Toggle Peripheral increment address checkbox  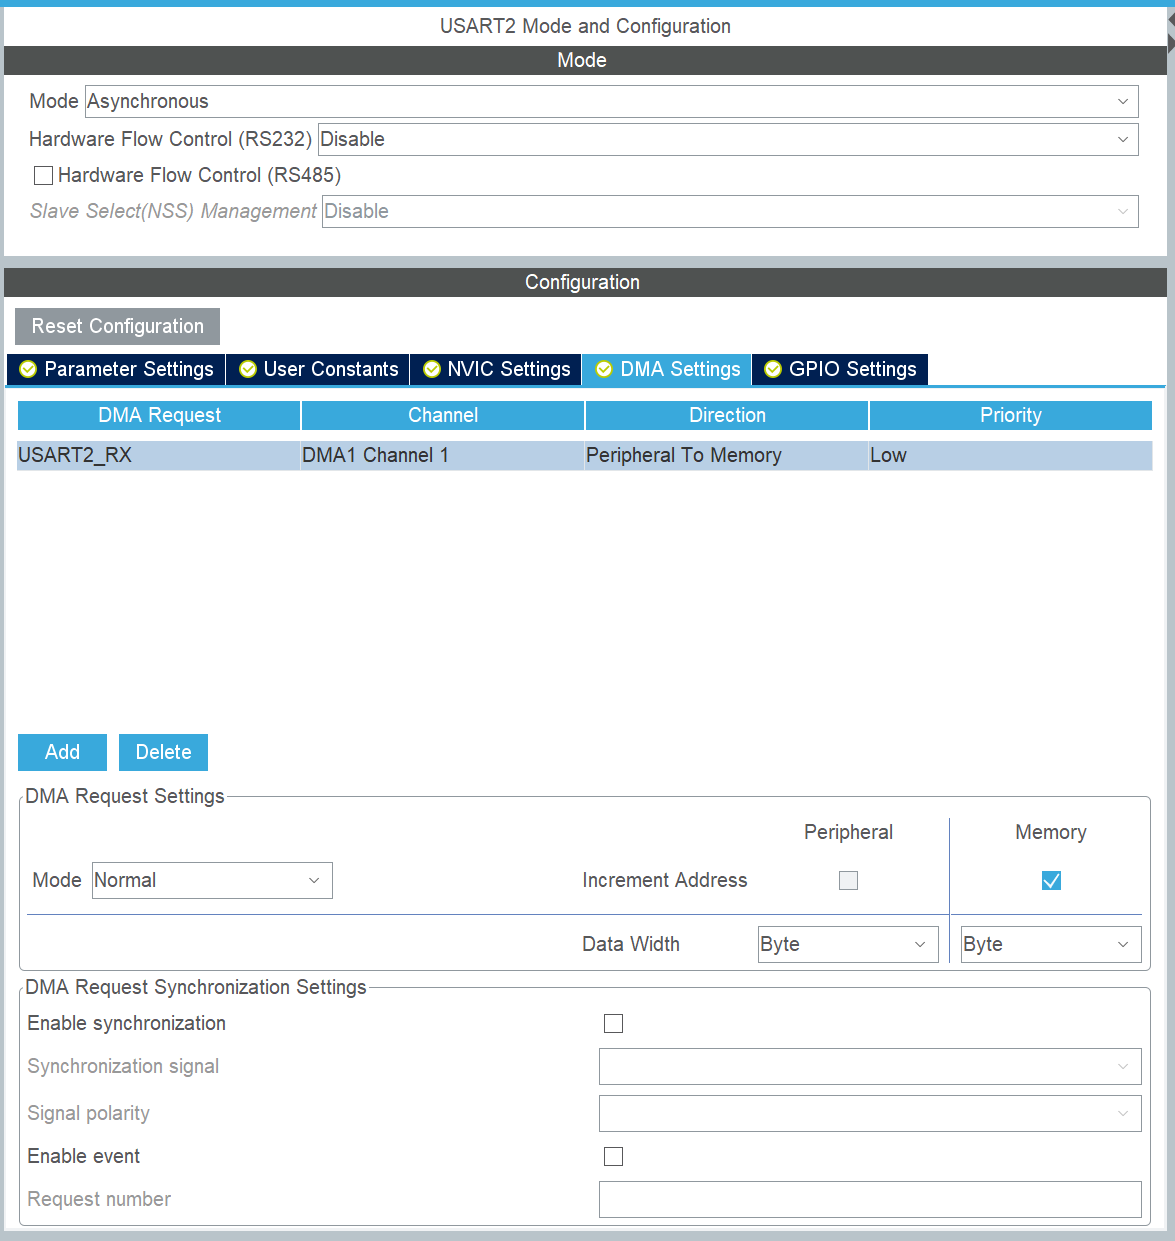coord(848,880)
